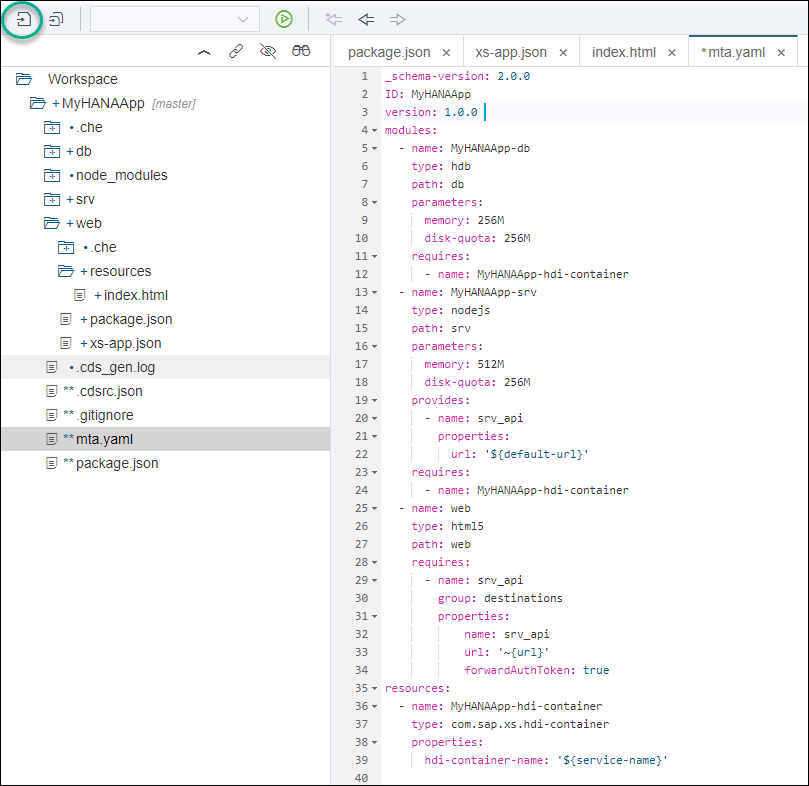Click 'forwardAuthToken: true' line
The width and height of the screenshot is (809, 786).
[537, 670]
